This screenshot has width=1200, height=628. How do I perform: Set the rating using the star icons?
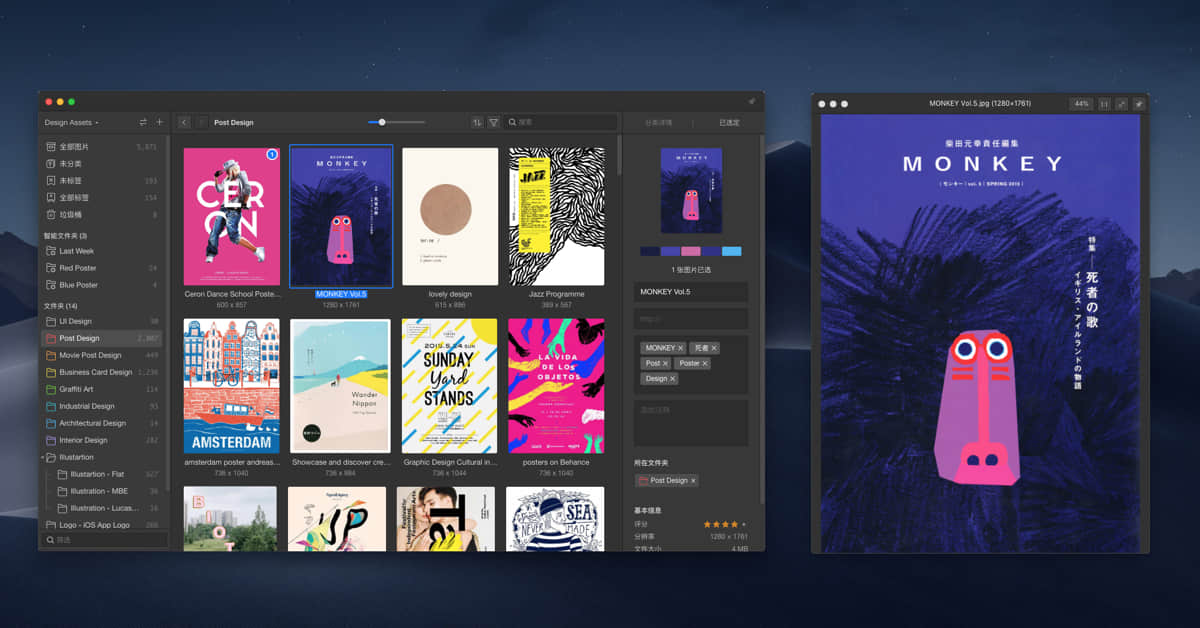tap(725, 524)
